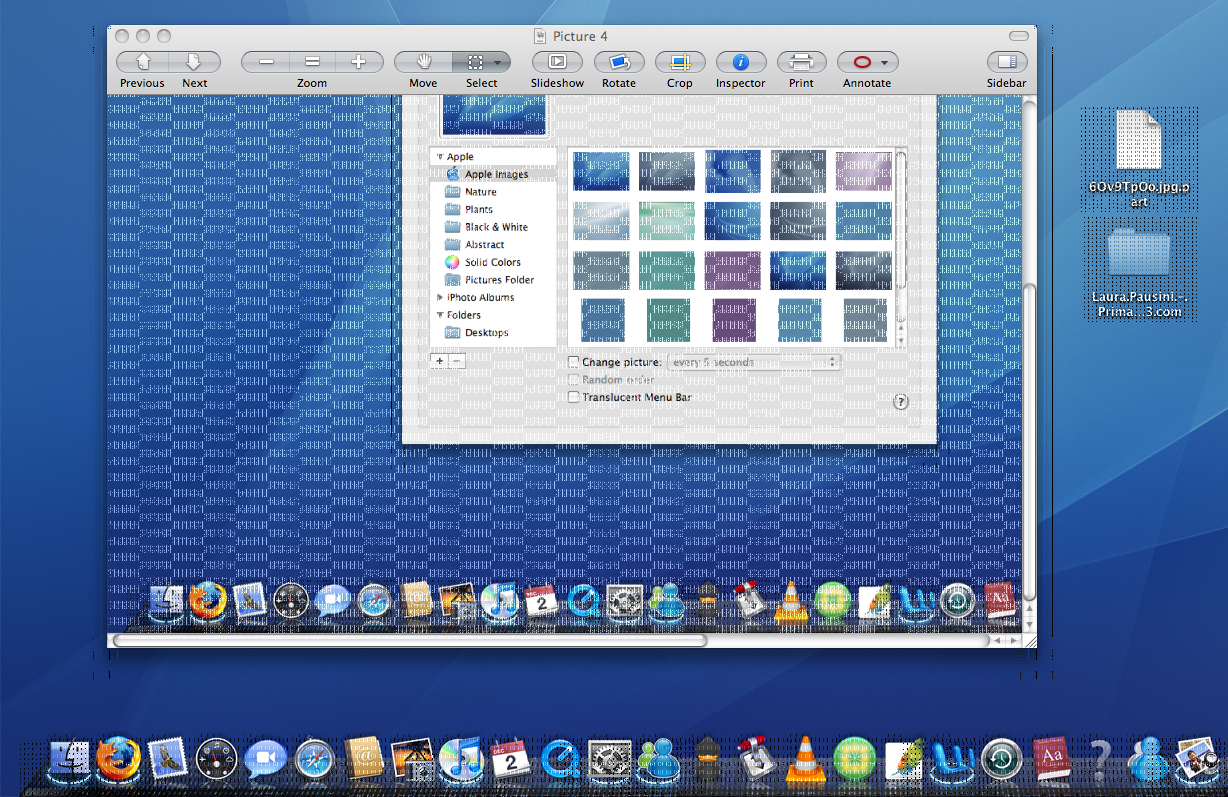The height and width of the screenshot is (797, 1228).
Task: Show actual size with equals zoom button
Action: pyautogui.click(x=312, y=62)
